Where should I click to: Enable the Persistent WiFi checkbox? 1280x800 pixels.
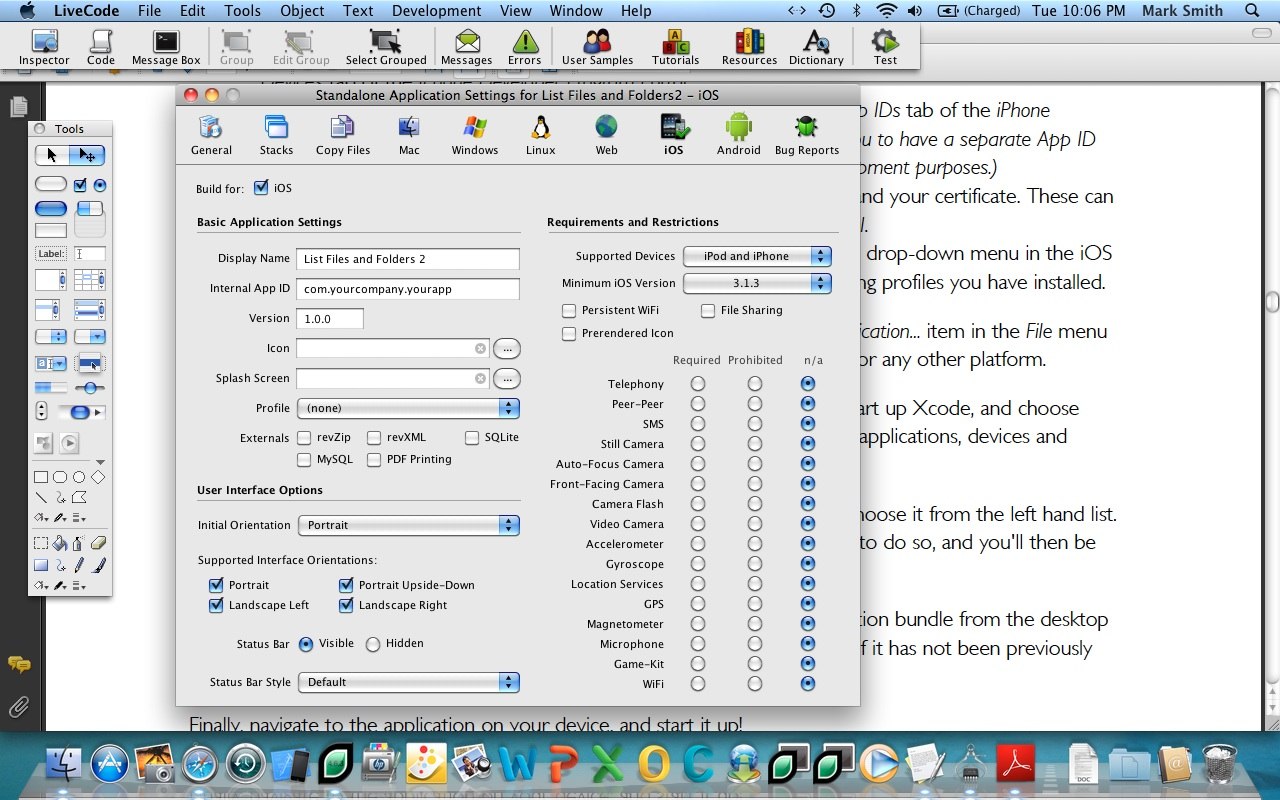pyautogui.click(x=569, y=311)
